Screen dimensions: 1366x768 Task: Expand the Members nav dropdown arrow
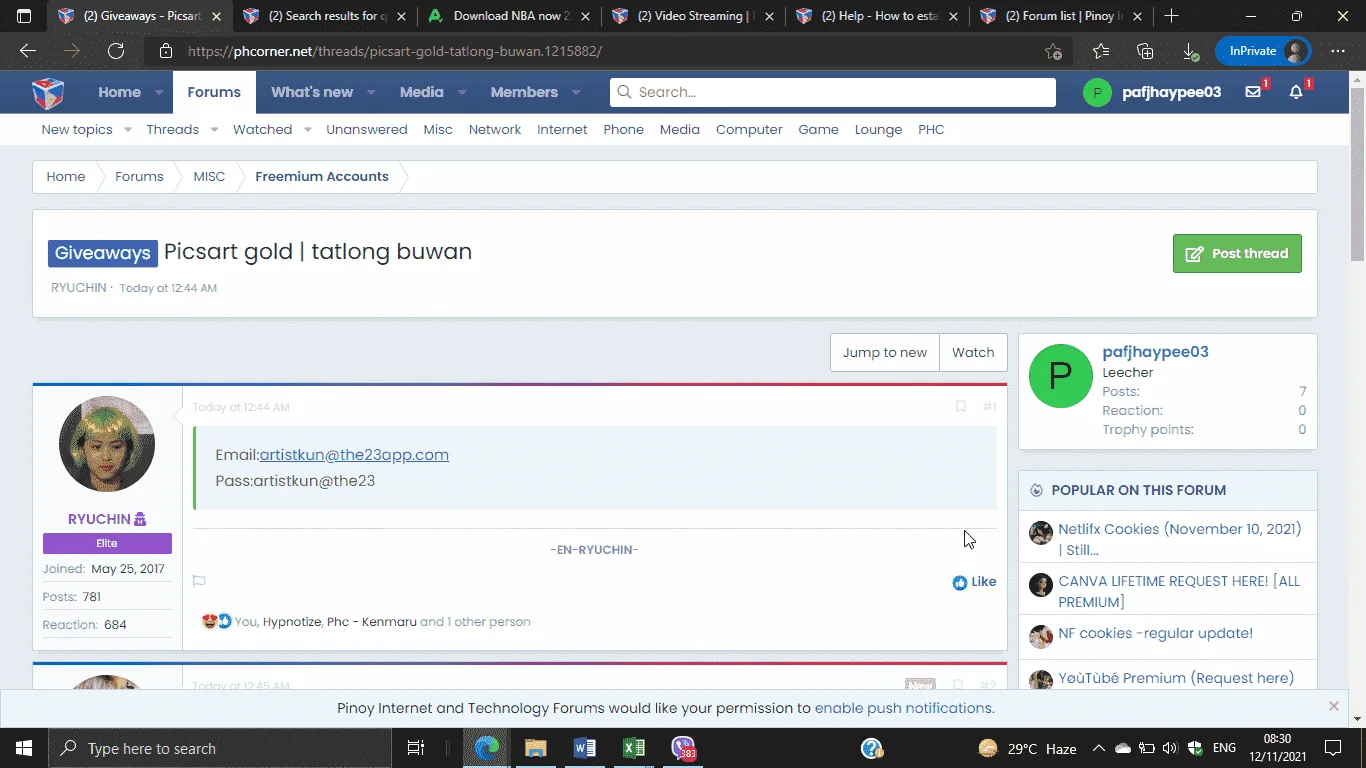click(576, 92)
